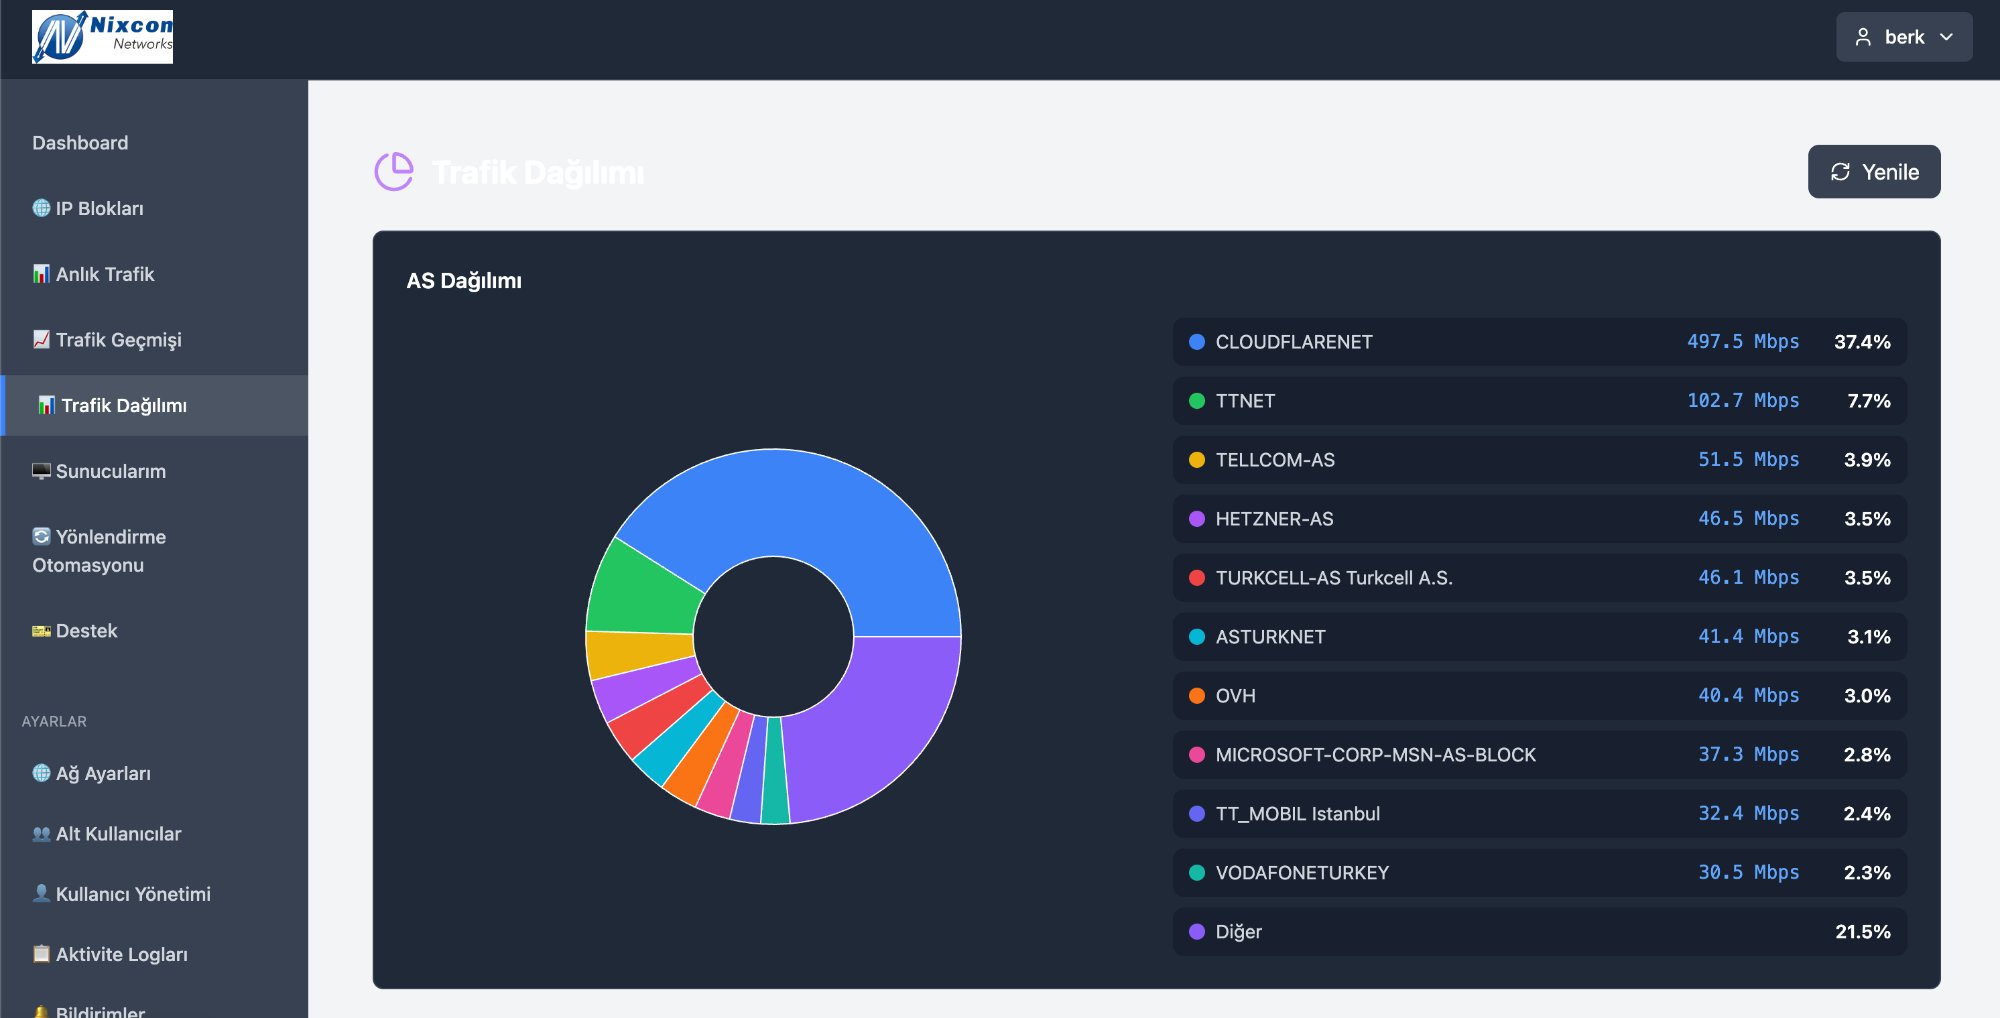Click the Yönlendirme Otomasyonu sync icon
The width and height of the screenshot is (2000, 1018).
click(x=41, y=536)
